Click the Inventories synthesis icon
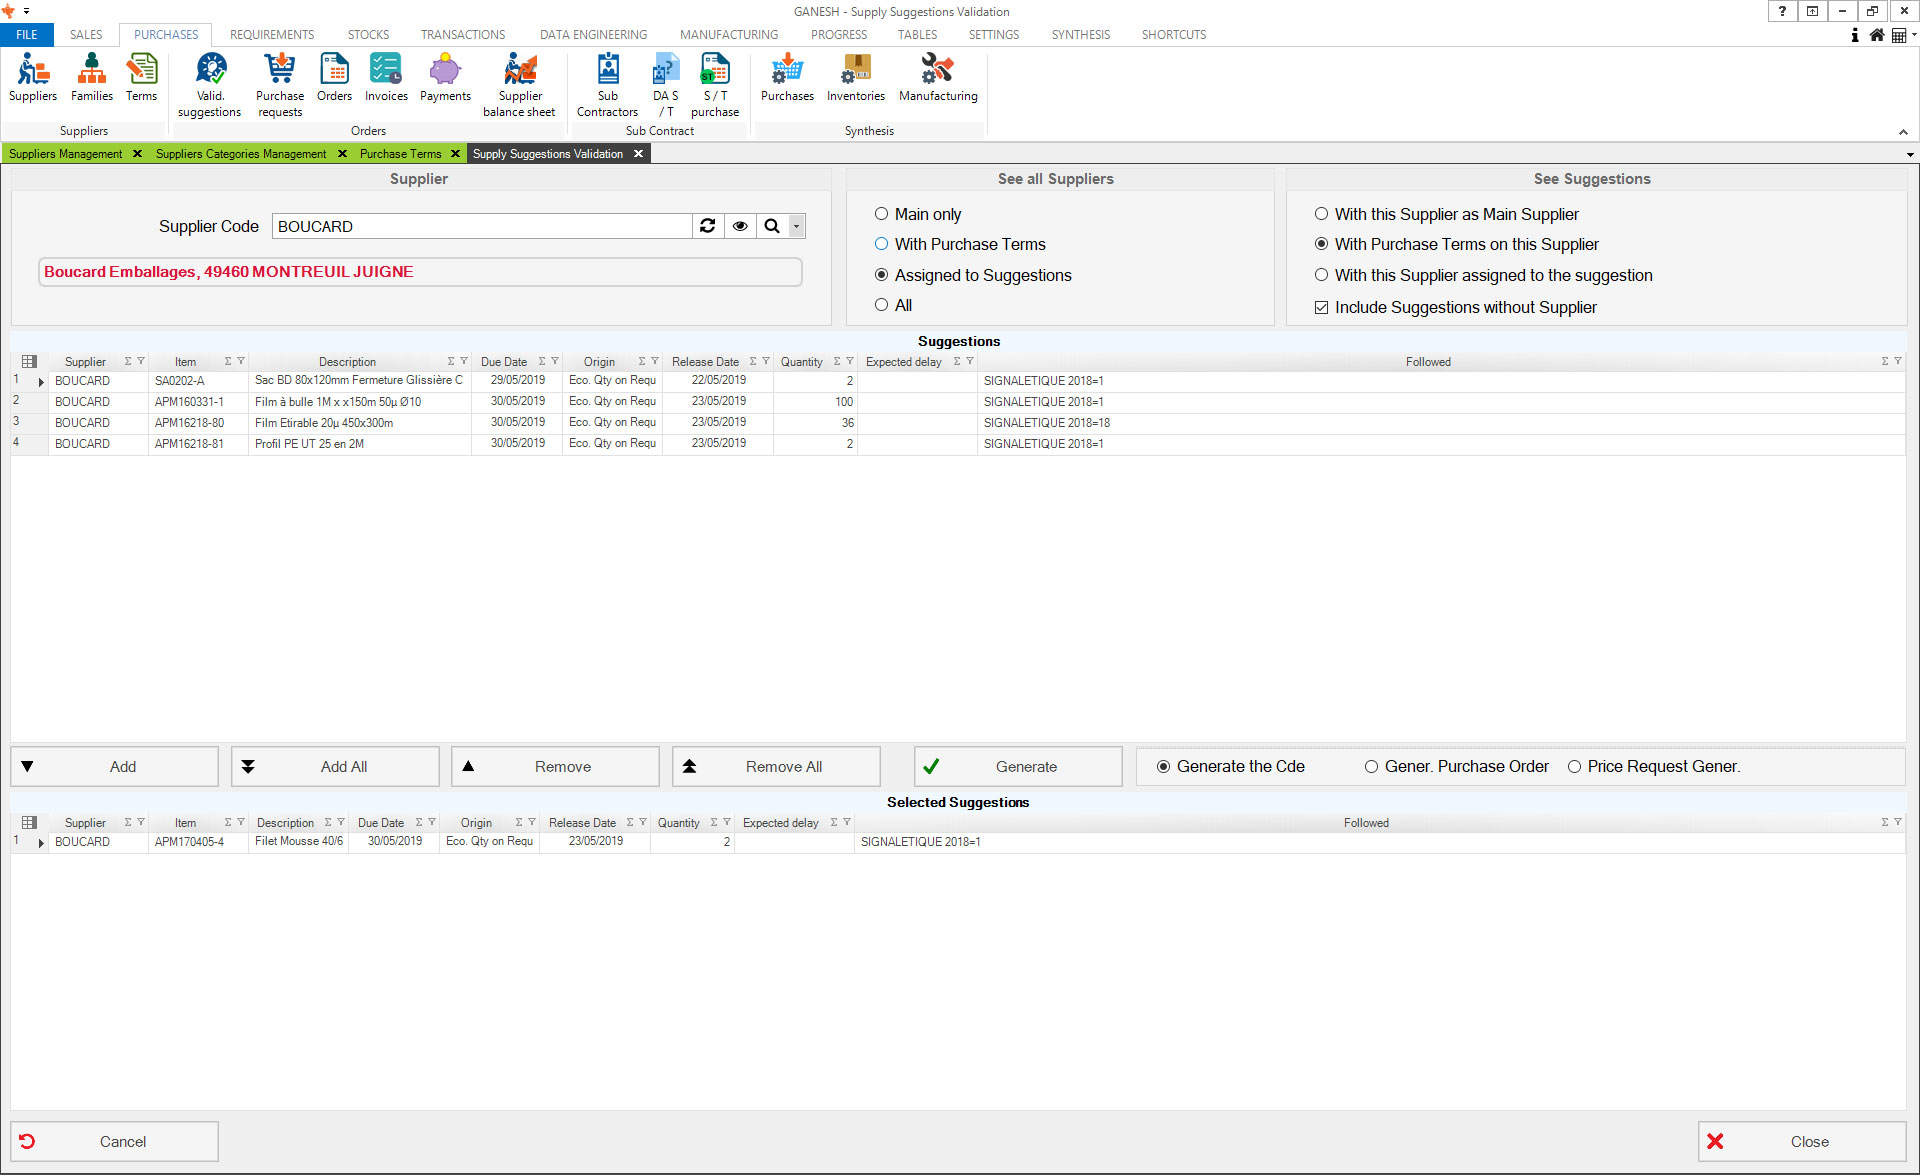This screenshot has height=1175, width=1920. pos(855,70)
